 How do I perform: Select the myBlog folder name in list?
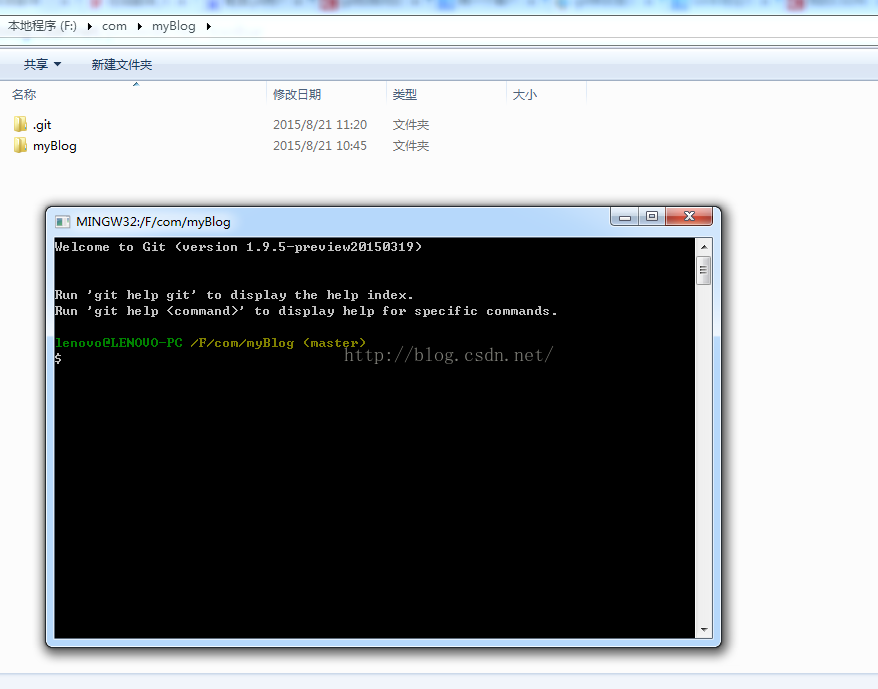pos(55,146)
